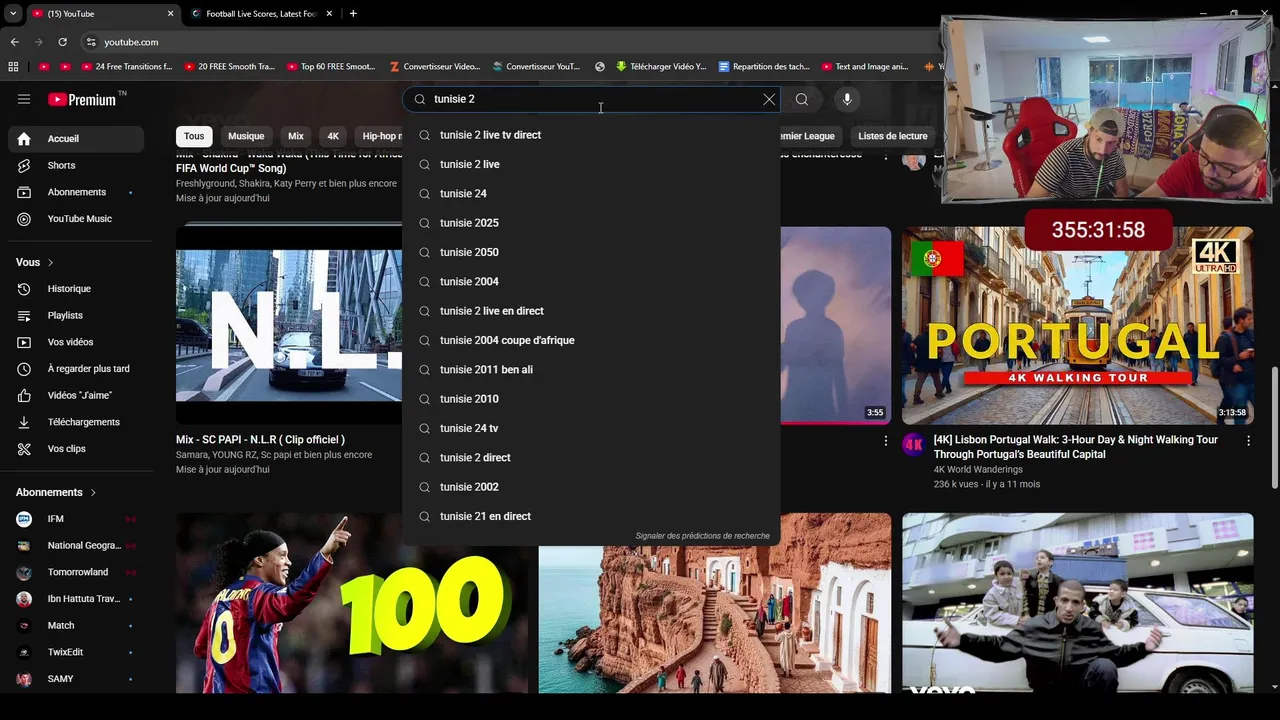
Task: Clear the search box with the X
Action: 769,99
